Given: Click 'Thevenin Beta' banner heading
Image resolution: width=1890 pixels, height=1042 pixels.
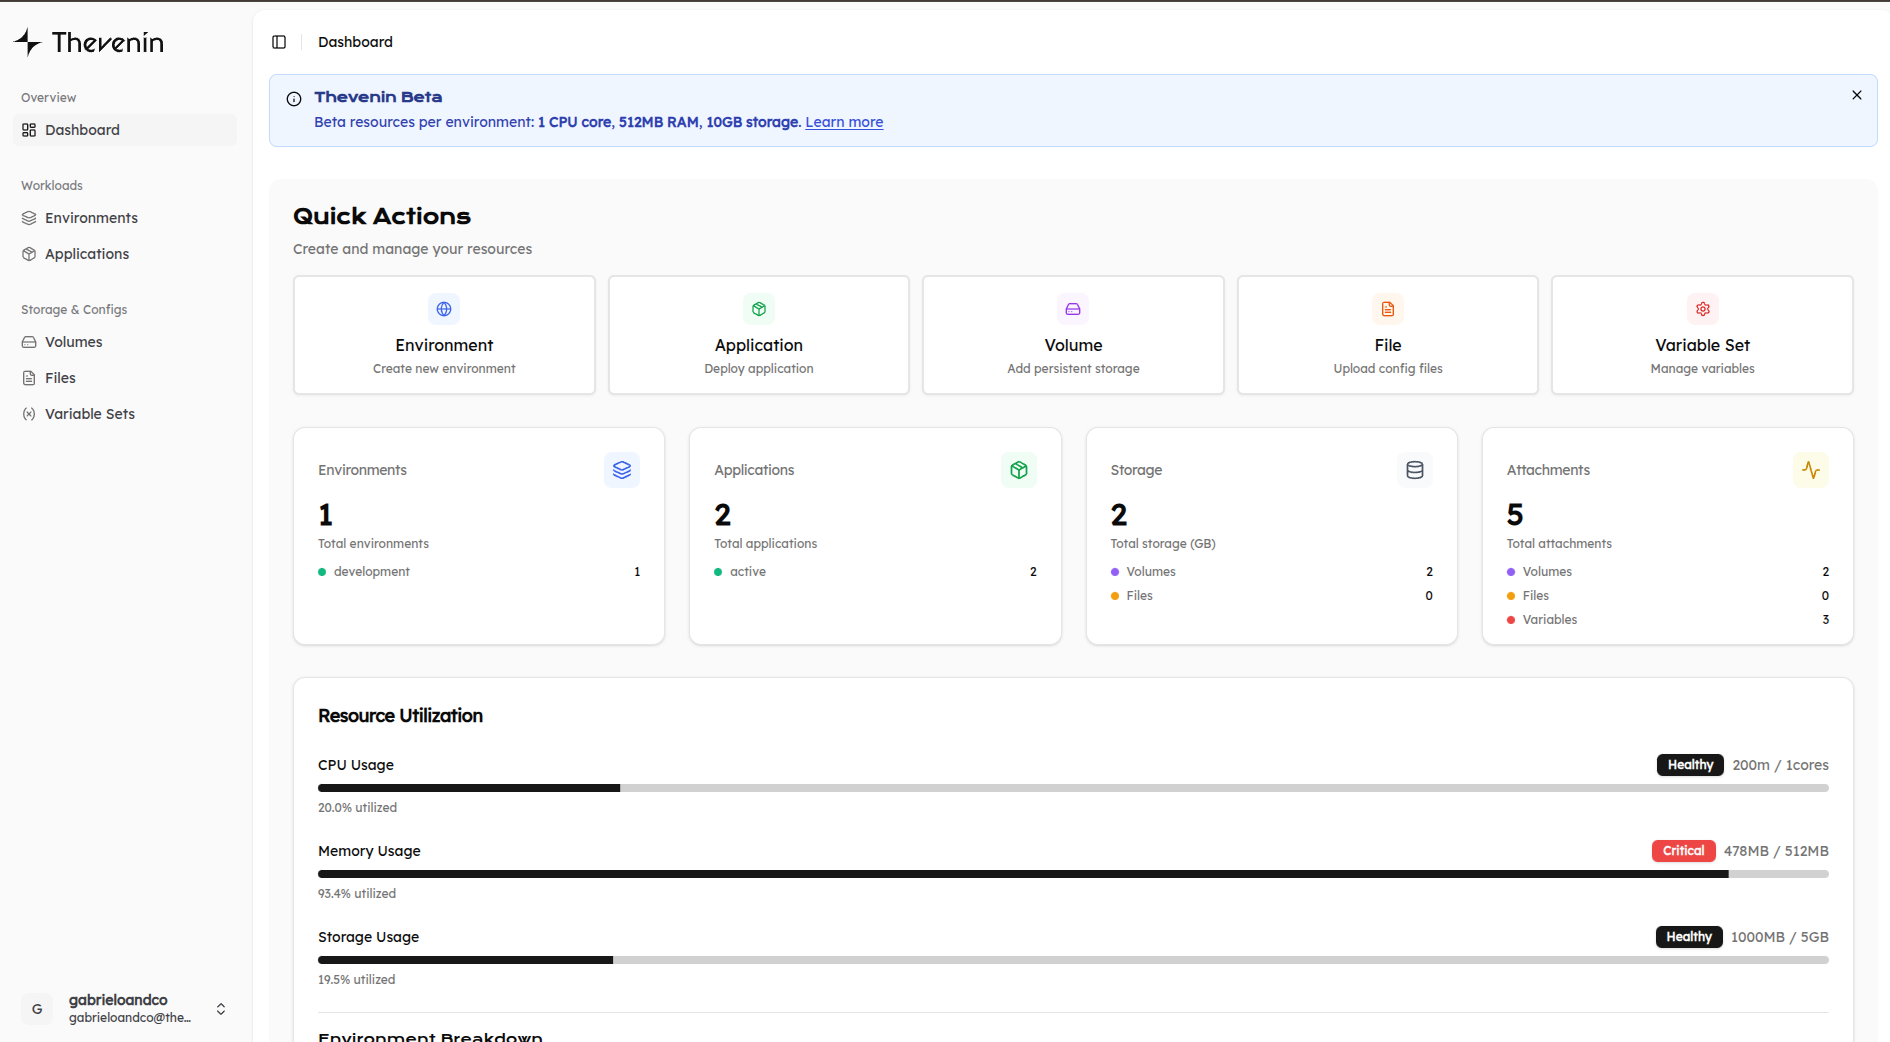Looking at the screenshot, I should tap(378, 97).
